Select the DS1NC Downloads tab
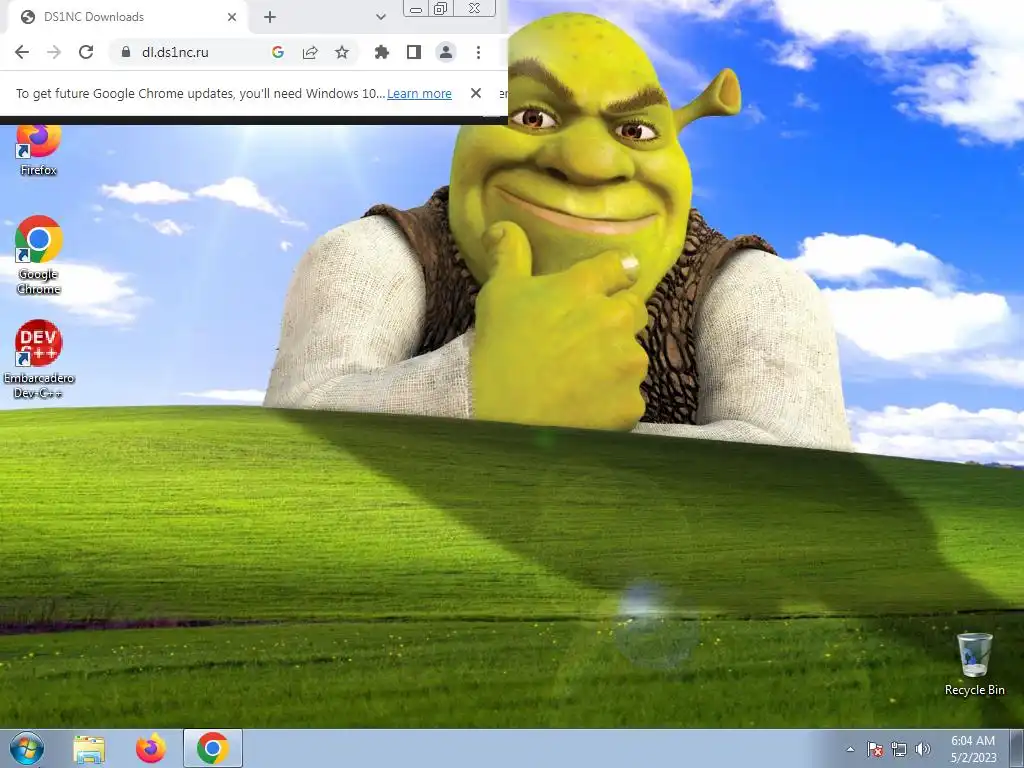The height and width of the screenshot is (768, 1024). click(x=127, y=17)
